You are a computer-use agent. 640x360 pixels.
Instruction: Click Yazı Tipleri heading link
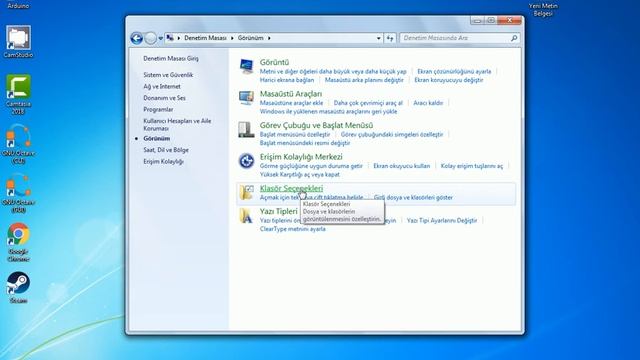point(279,211)
